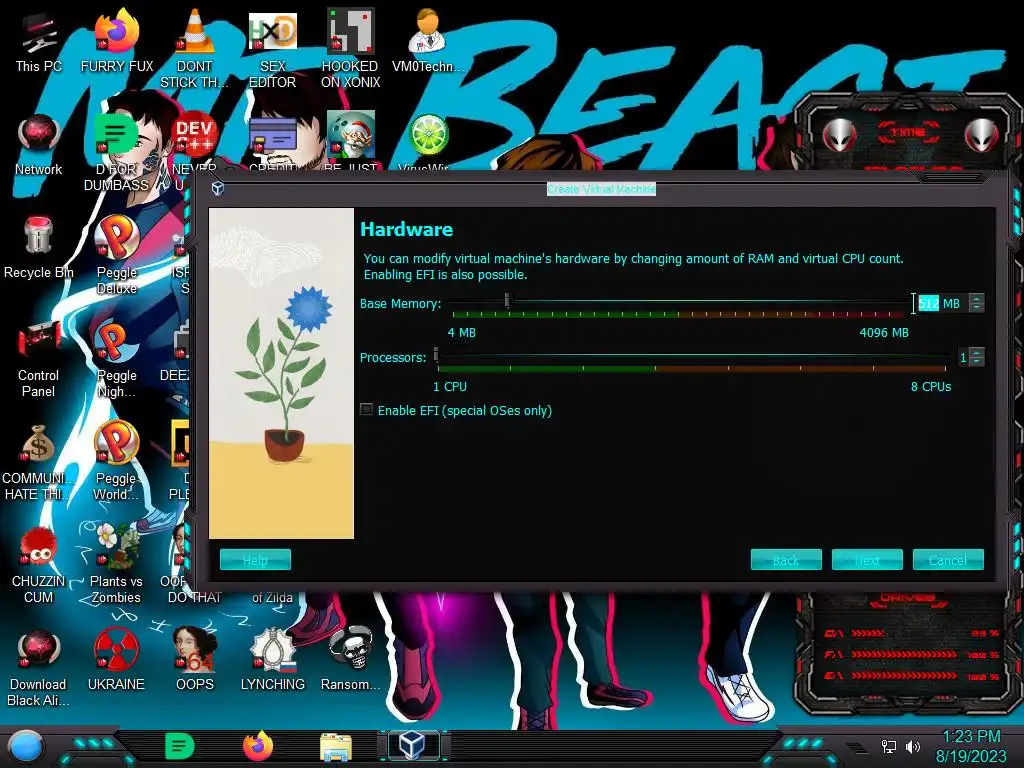Click the Next button

coord(867,560)
